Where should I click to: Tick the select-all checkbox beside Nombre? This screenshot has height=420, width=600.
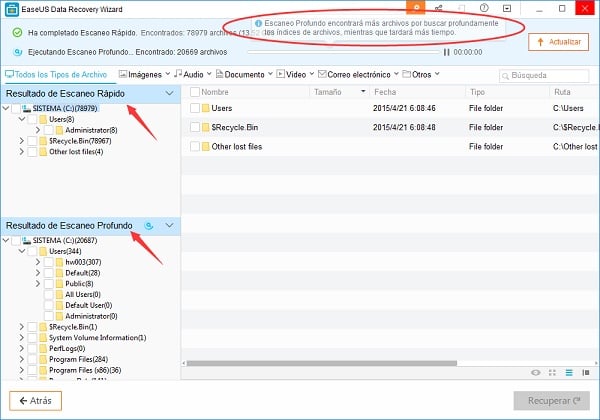195,92
